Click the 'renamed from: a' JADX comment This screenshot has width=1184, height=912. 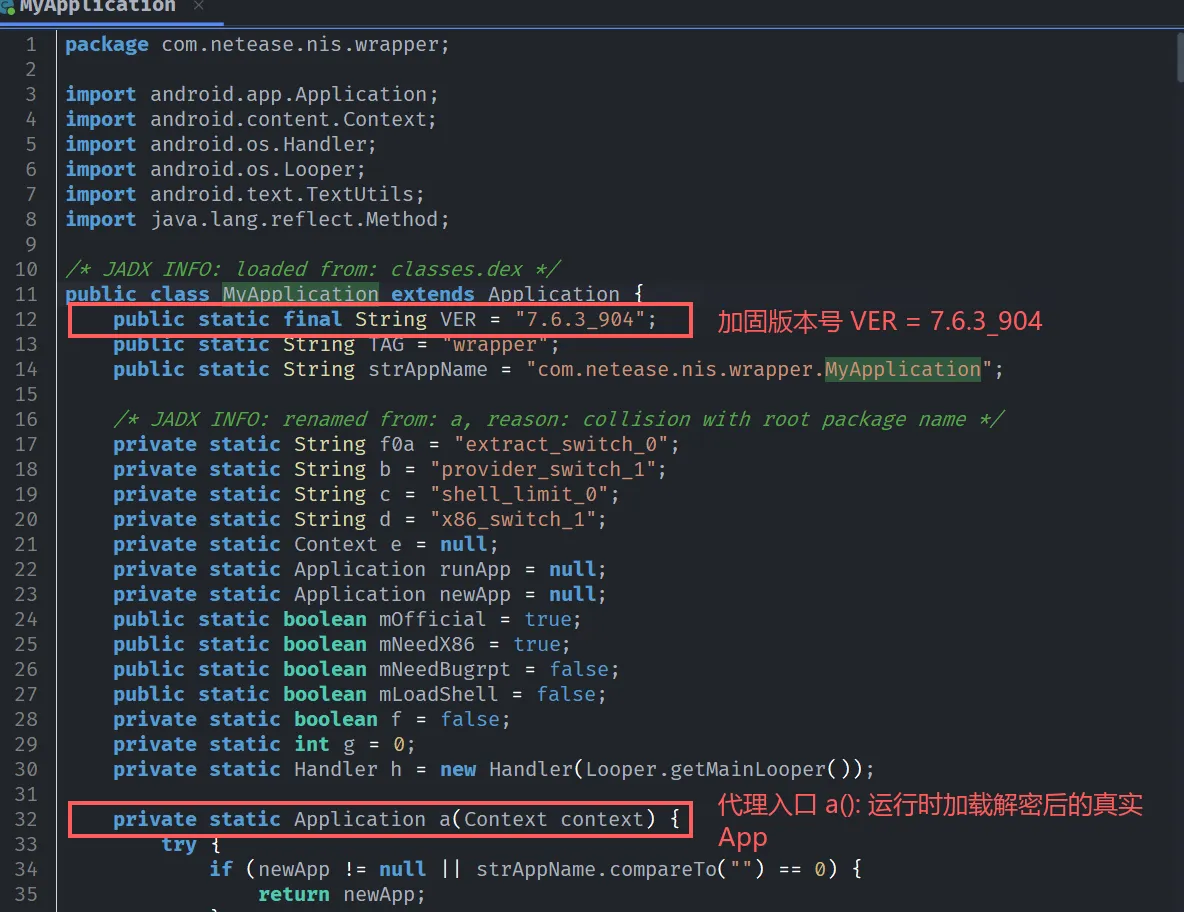click(559, 419)
